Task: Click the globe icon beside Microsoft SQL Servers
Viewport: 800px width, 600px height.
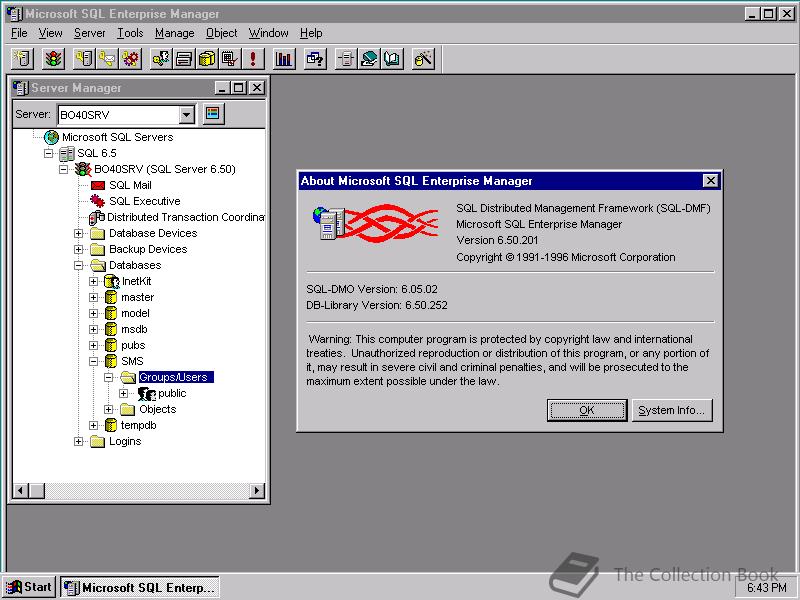Action: (x=51, y=137)
